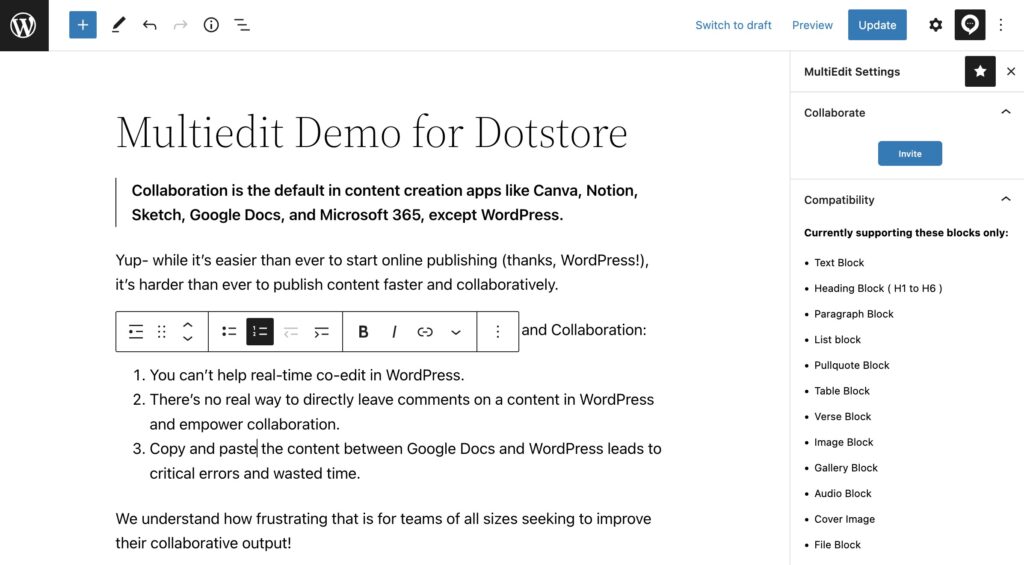Open the three-dot options menu in top bar
This screenshot has width=1024, height=565.
pos(1001,25)
